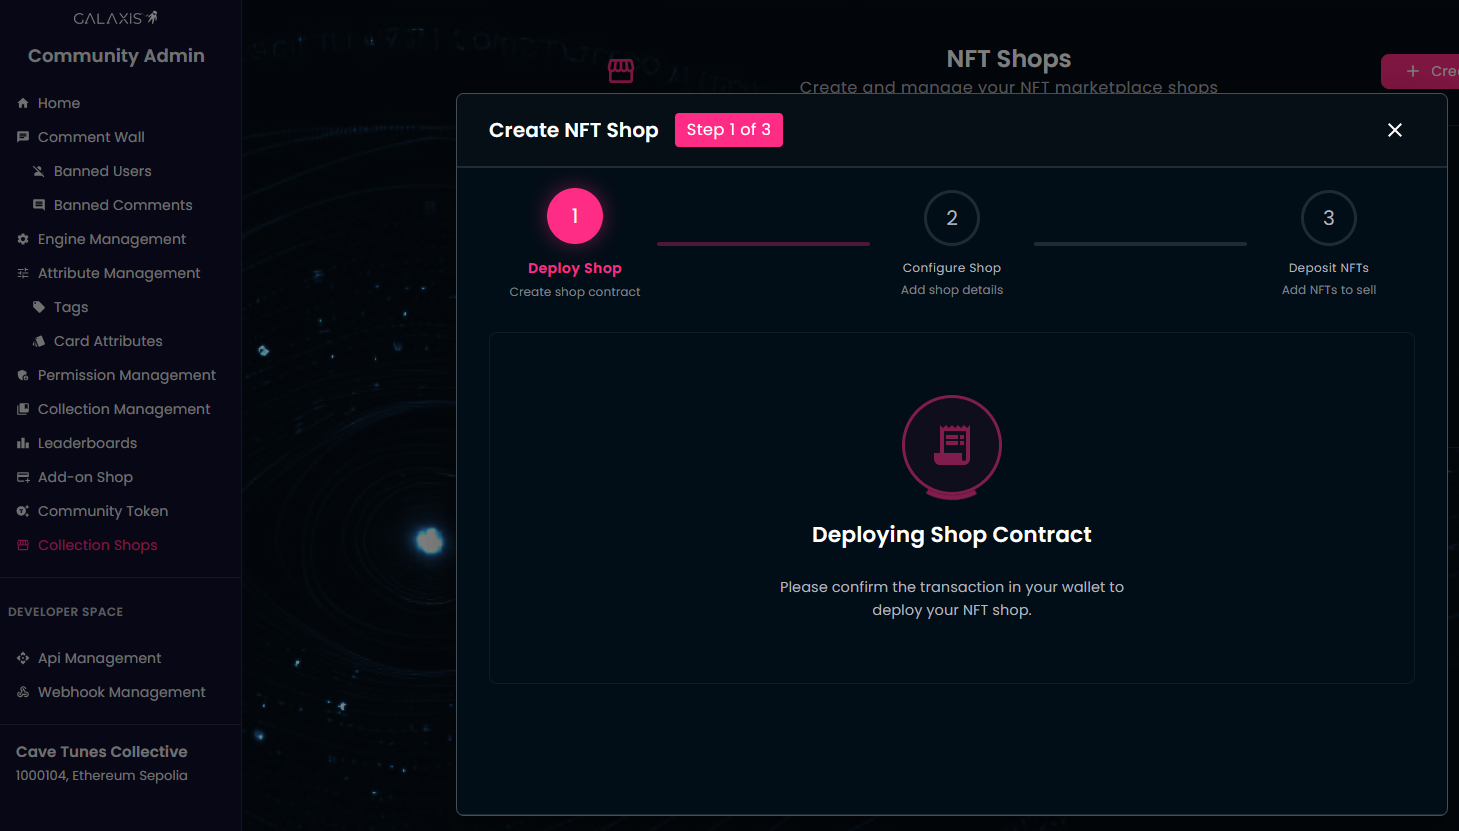Go to Permission Management page
The image size is (1459, 831).
[x=126, y=375]
